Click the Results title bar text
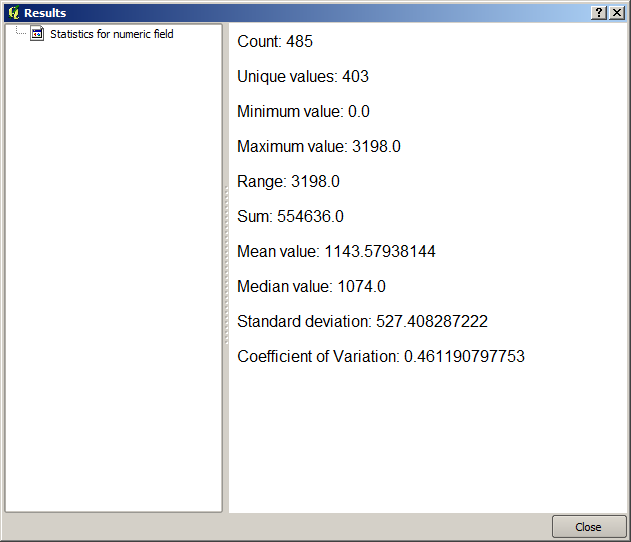 pyautogui.click(x=45, y=12)
